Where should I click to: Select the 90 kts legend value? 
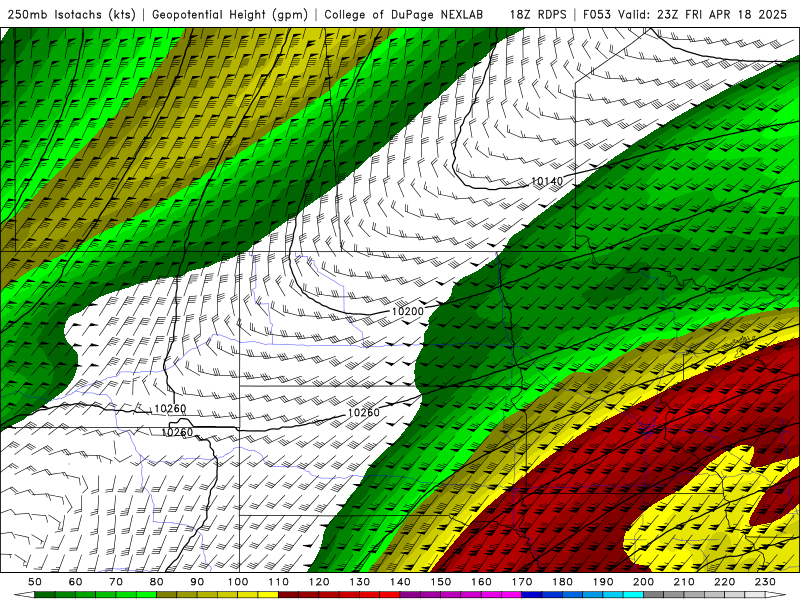[x=197, y=582]
